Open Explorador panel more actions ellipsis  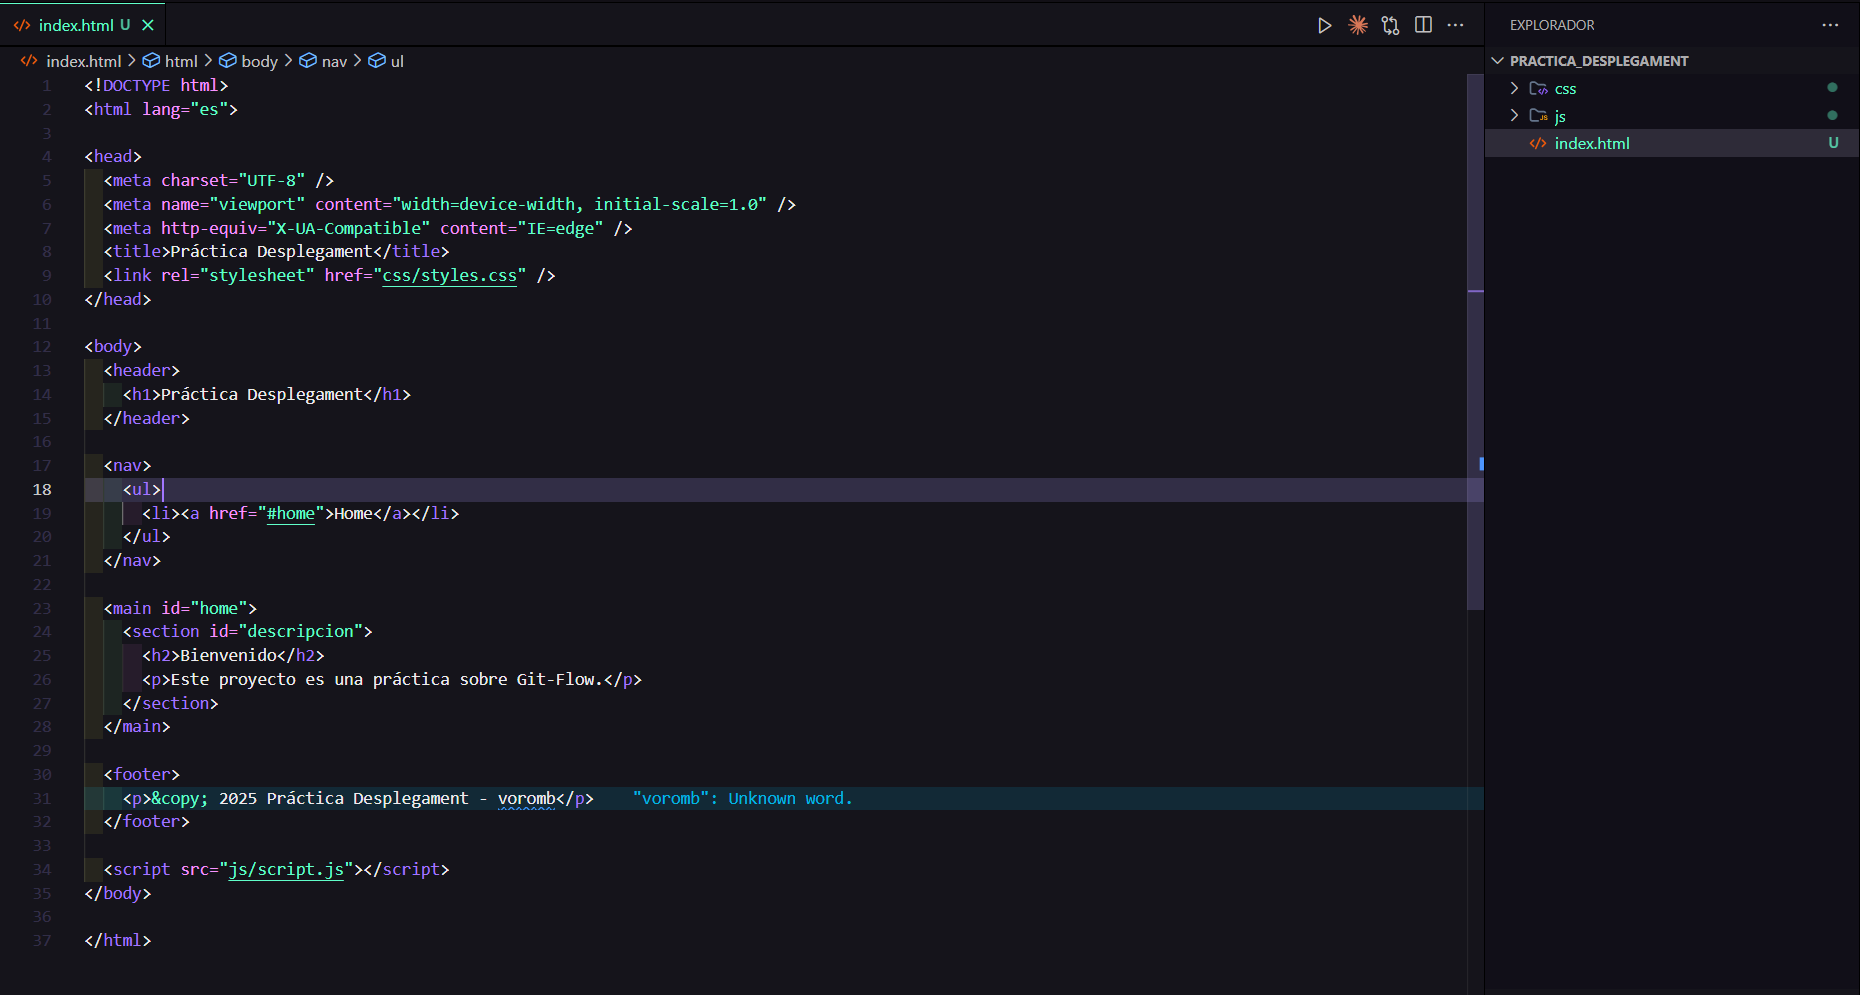(x=1830, y=25)
